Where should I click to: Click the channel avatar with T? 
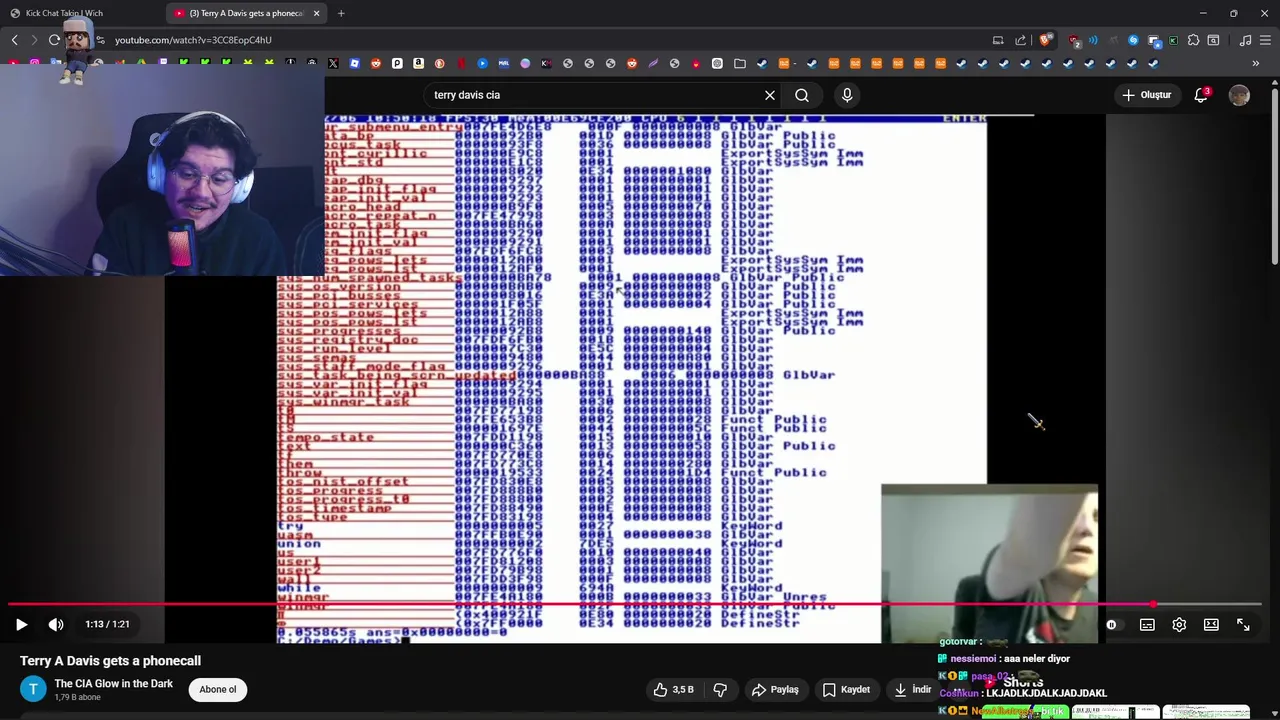(33, 689)
